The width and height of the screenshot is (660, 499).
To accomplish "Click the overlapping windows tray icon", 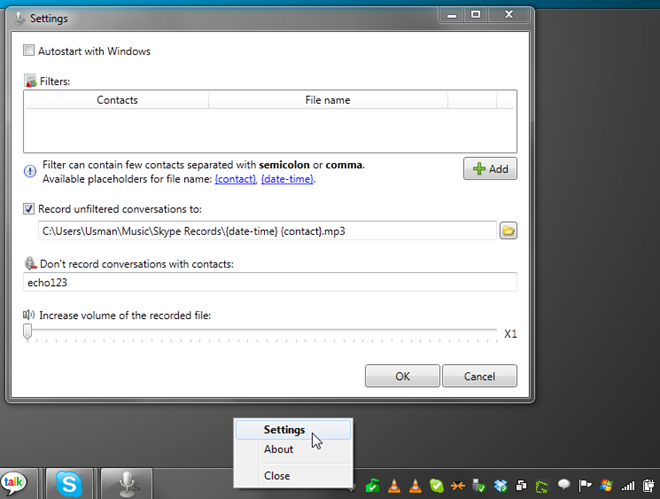I will coord(522,486).
